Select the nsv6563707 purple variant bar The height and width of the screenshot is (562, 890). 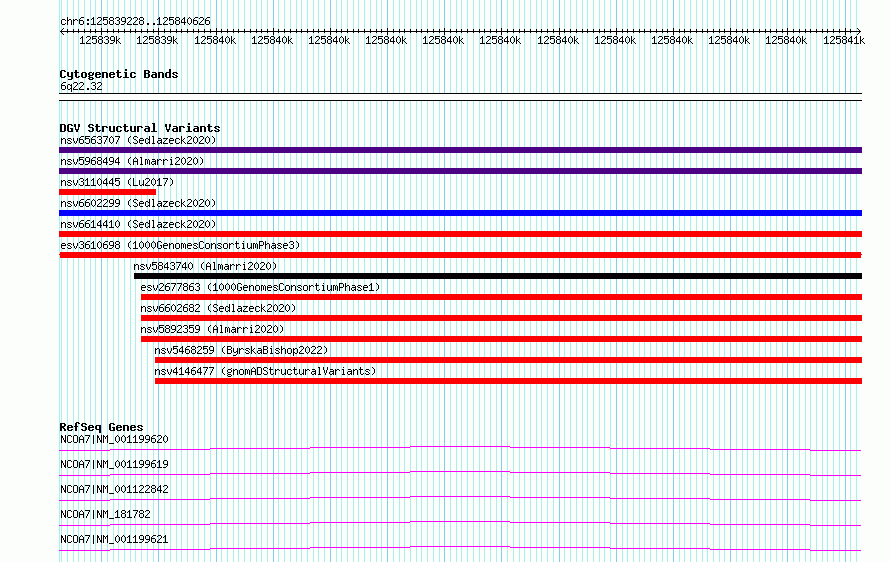[460, 150]
